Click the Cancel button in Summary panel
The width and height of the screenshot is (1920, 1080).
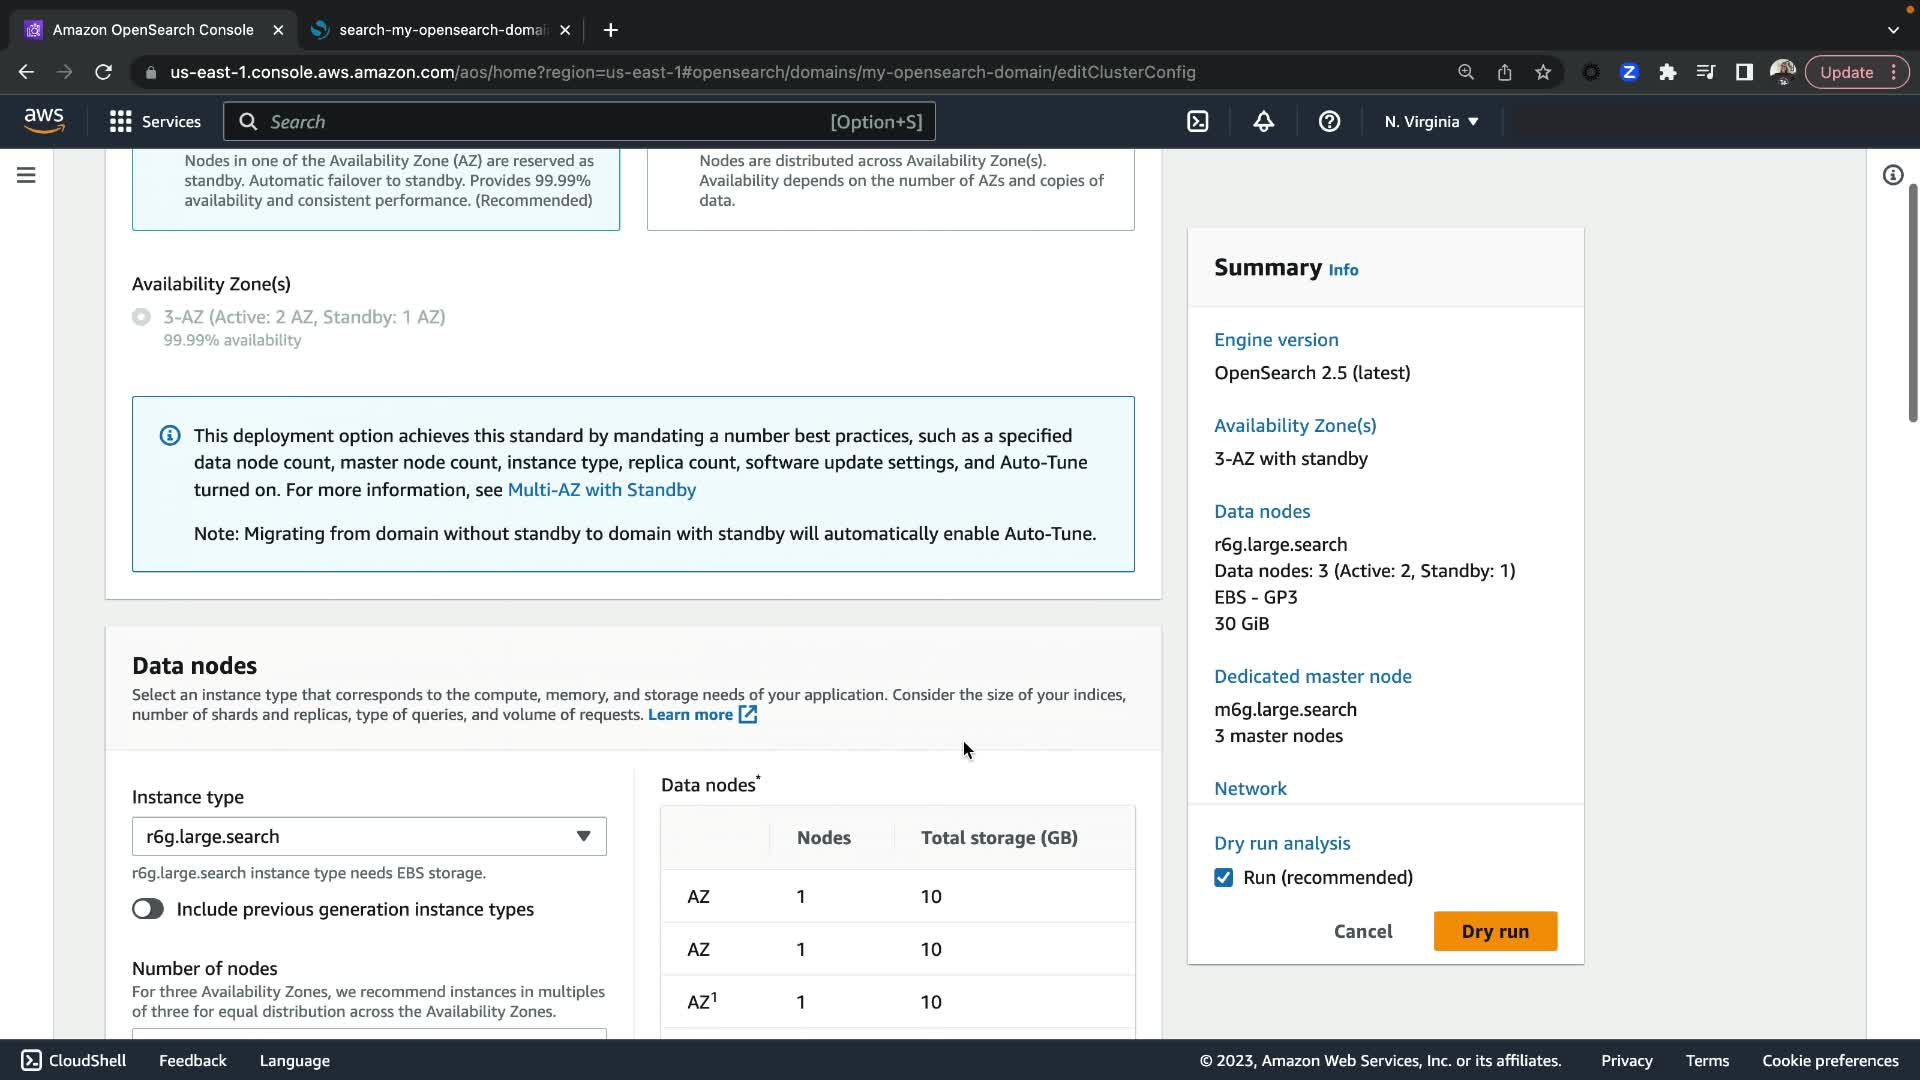pyautogui.click(x=1362, y=931)
